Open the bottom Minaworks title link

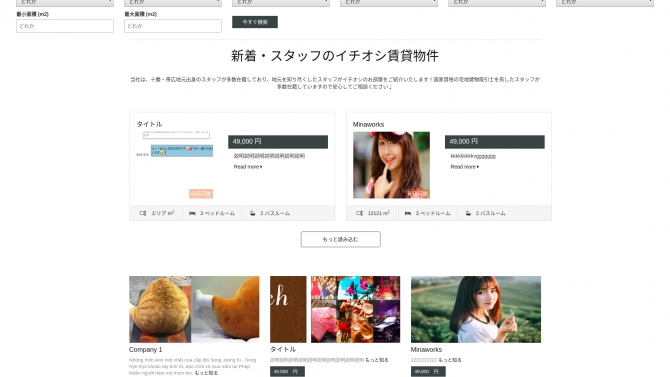tap(426, 350)
